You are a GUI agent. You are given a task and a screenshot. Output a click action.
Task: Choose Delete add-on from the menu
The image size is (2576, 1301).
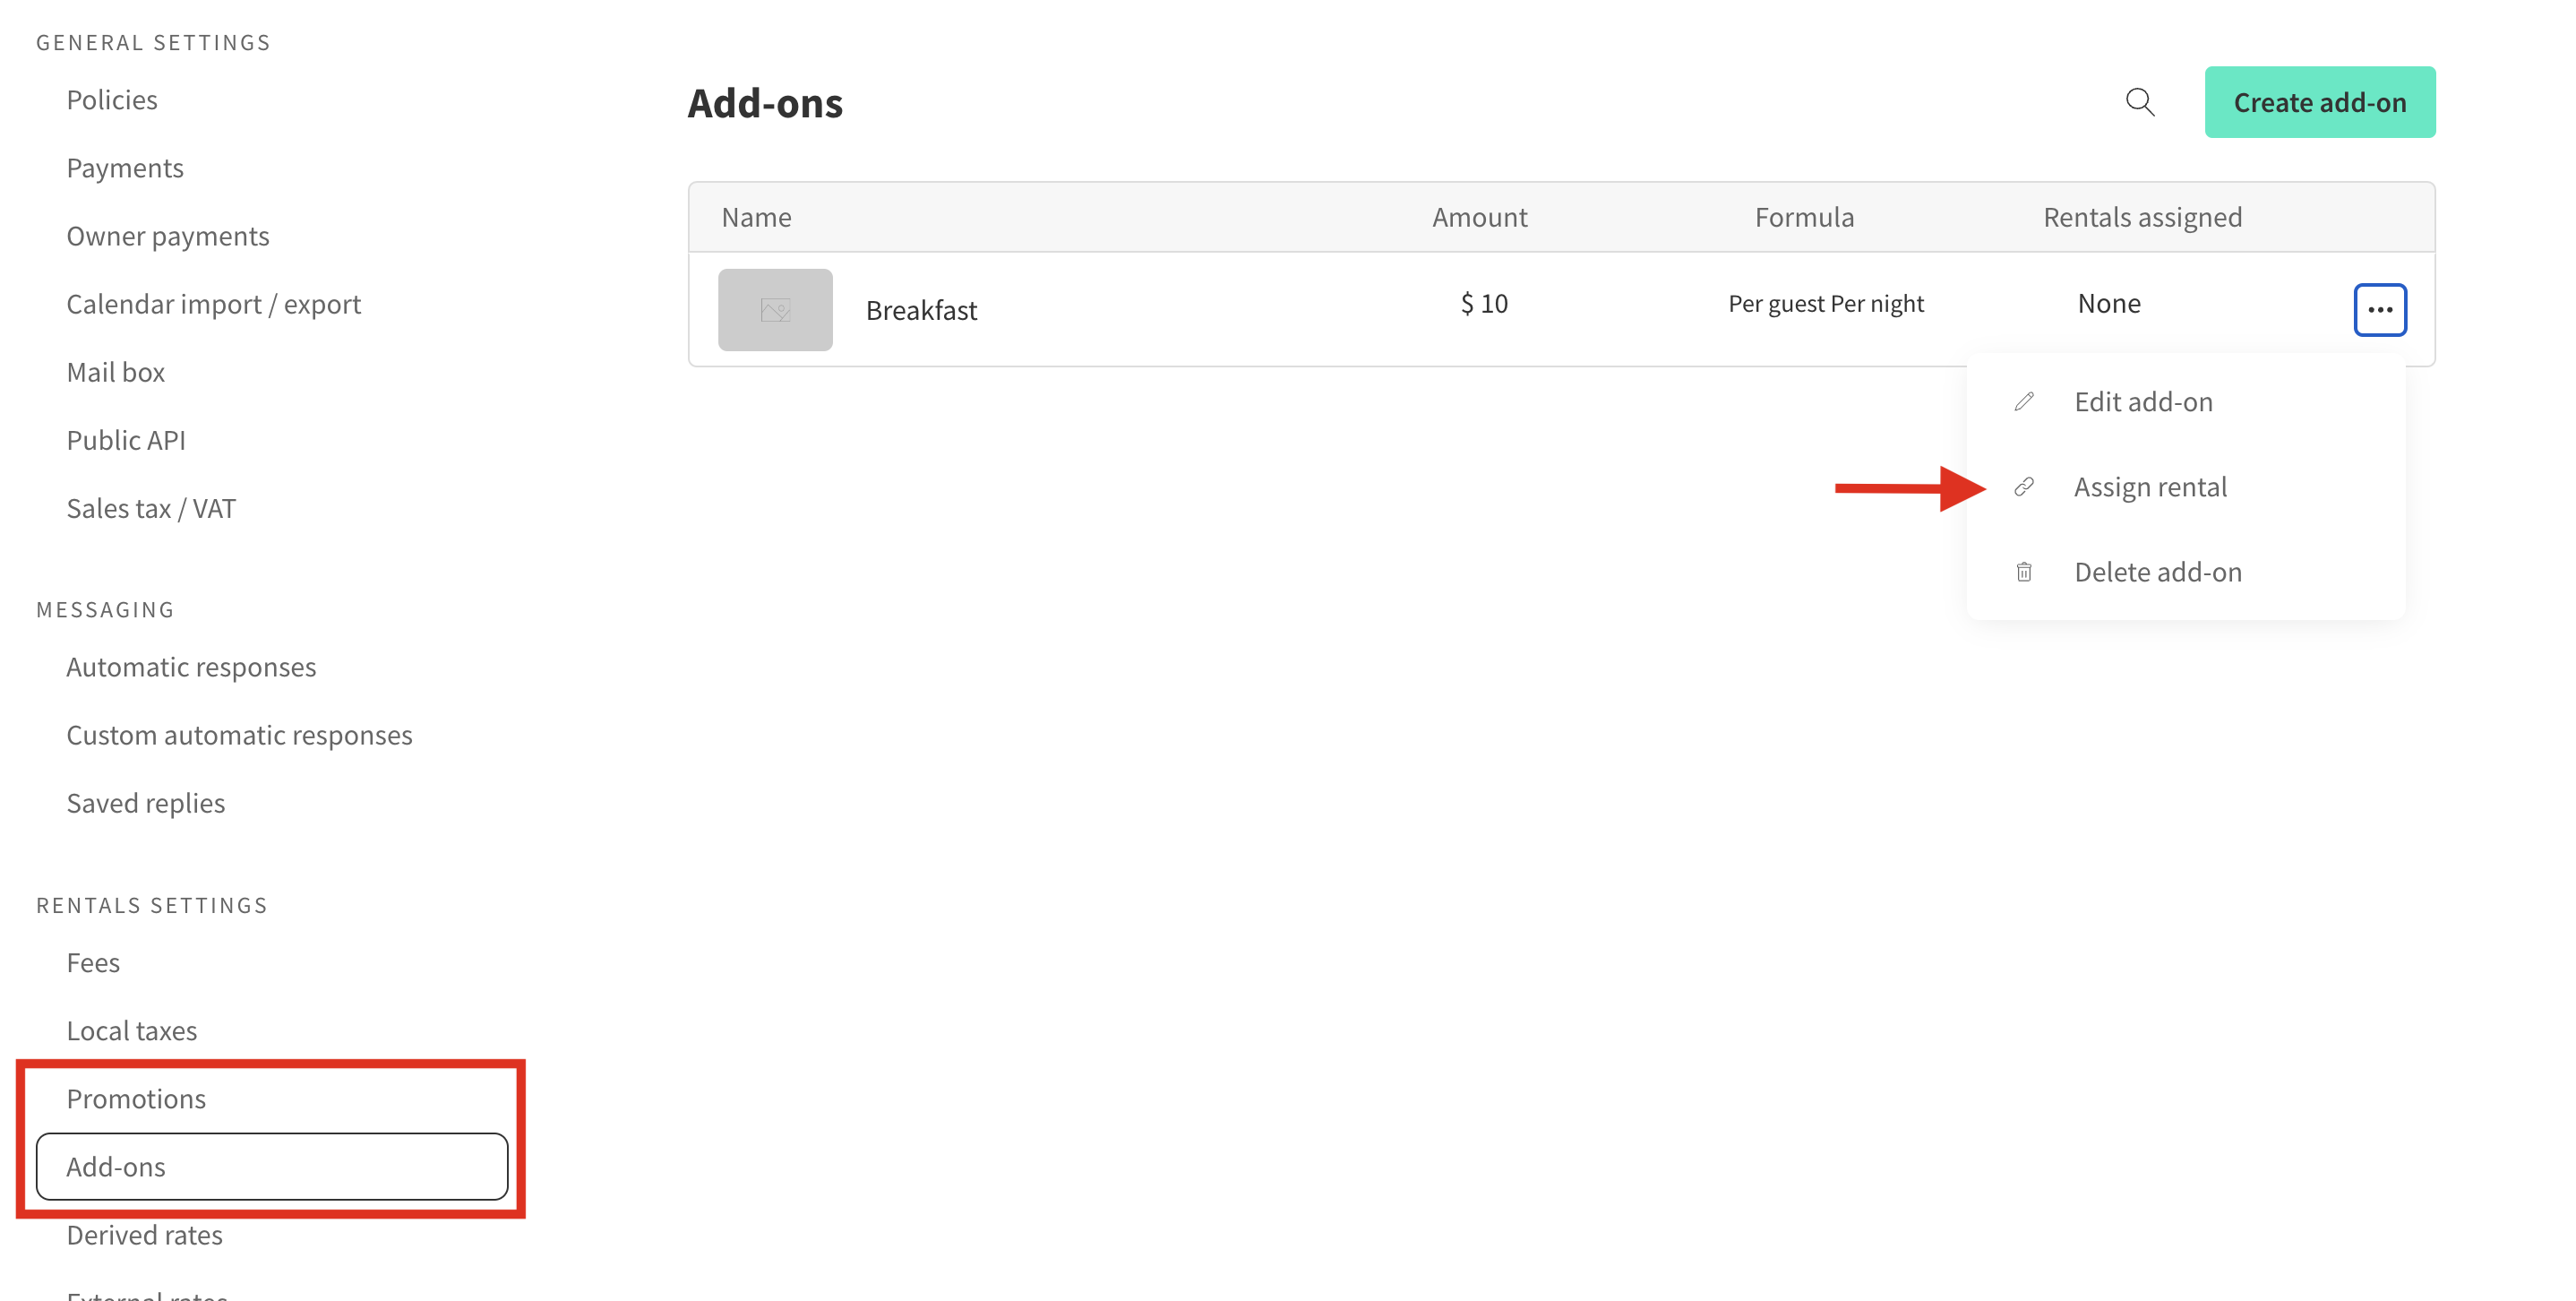(x=2157, y=571)
